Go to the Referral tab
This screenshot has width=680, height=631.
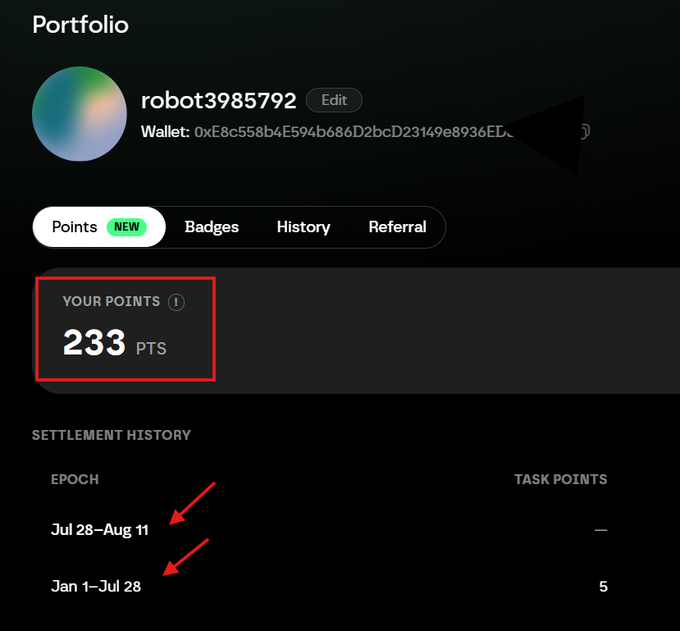[397, 227]
